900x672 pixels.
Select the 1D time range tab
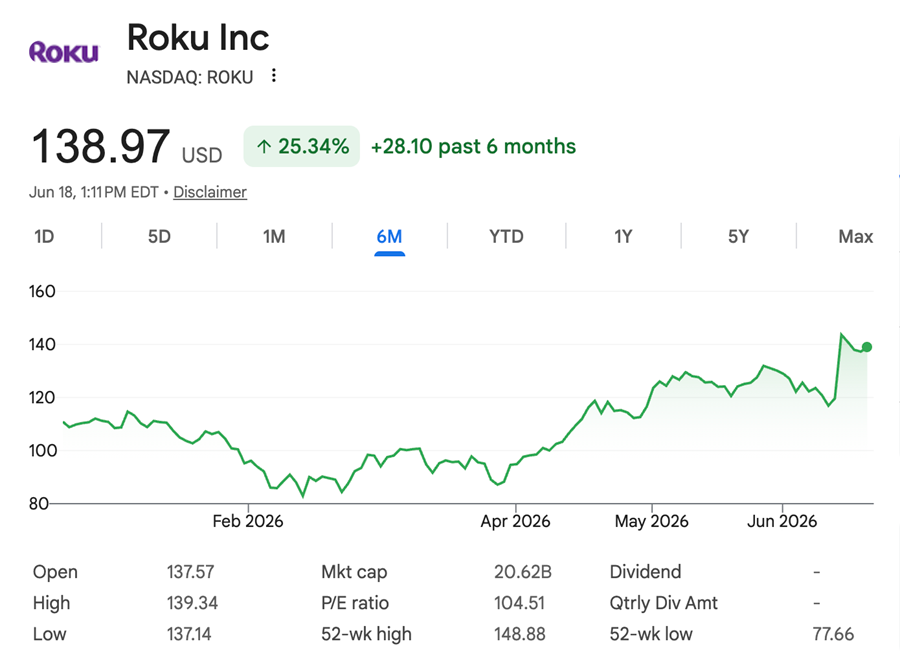(x=44, y=236)
